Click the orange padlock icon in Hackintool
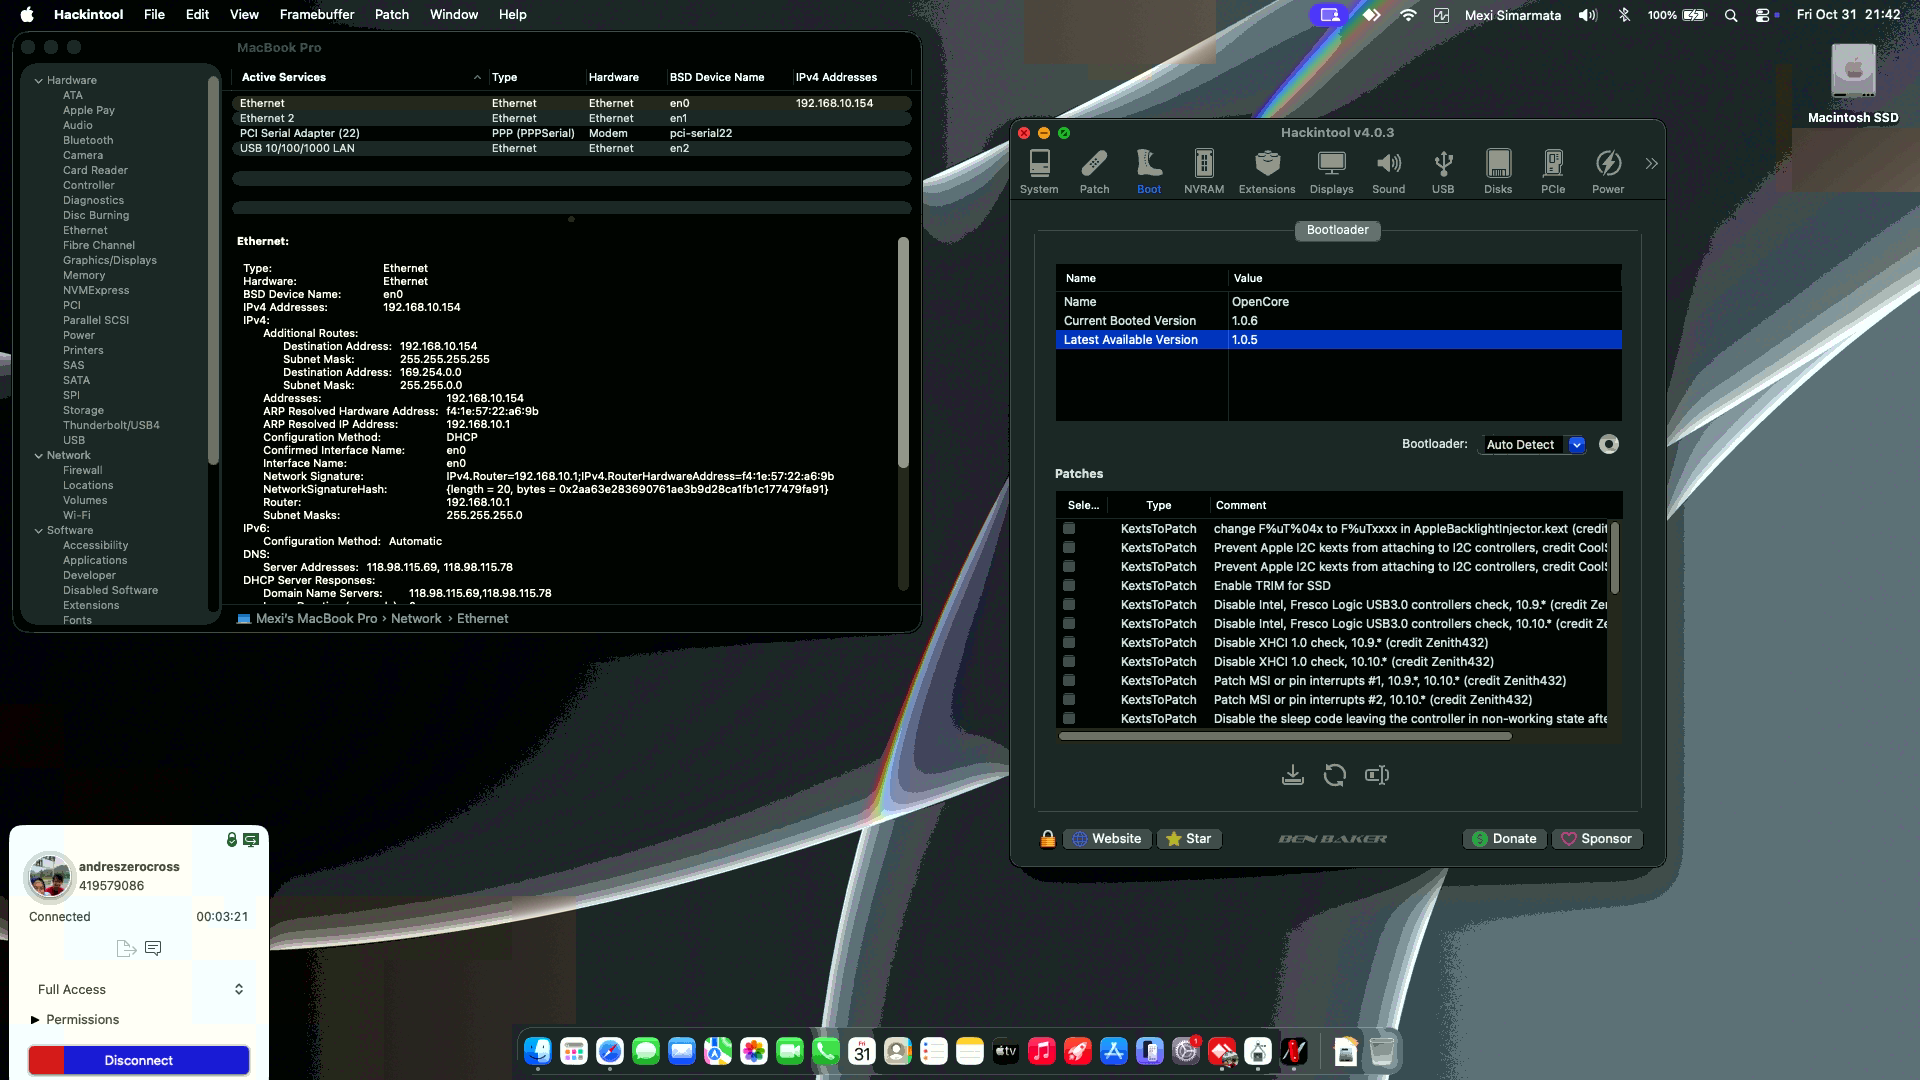Viewport: 1920px width, 1080px height. 1047,839
